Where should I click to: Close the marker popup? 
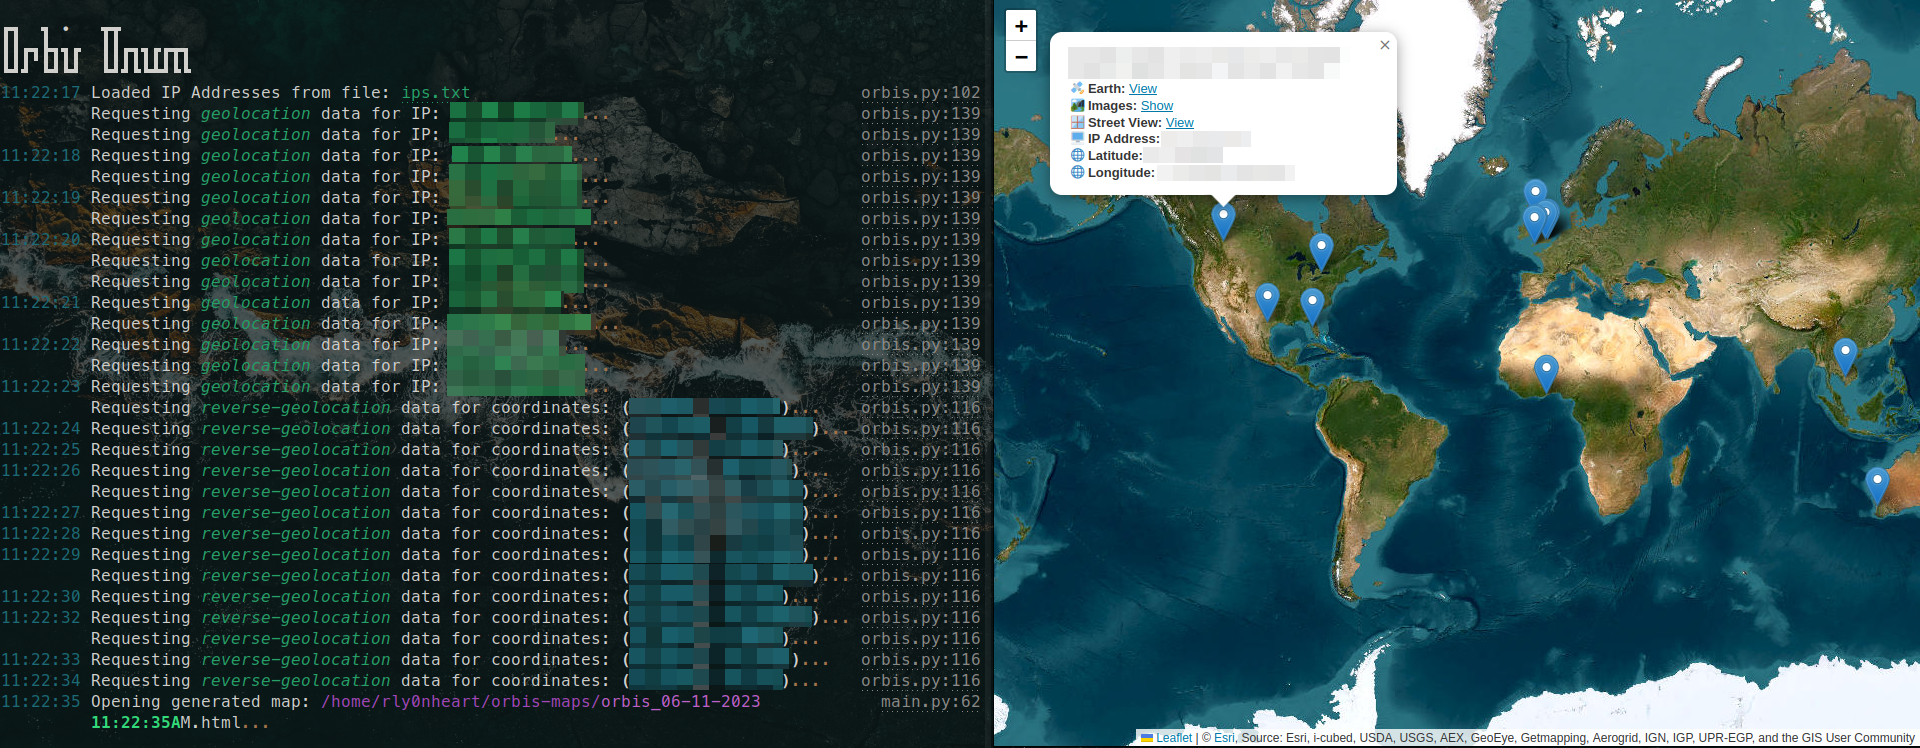click(1384, 45)
